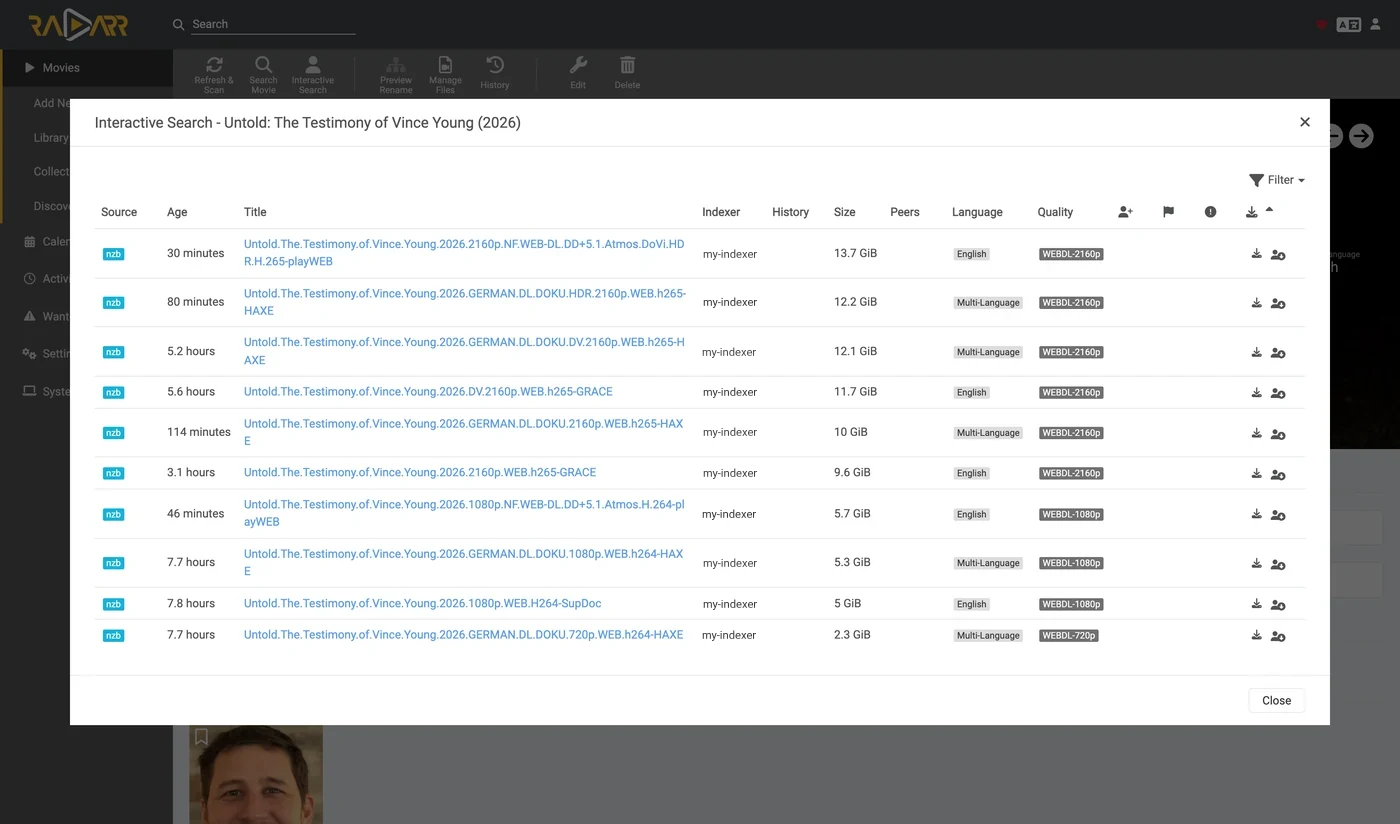Image resolution: width=1400 pixels, height=824 pixels.
Task: Sort results by Language column
Action: point(977,212)
